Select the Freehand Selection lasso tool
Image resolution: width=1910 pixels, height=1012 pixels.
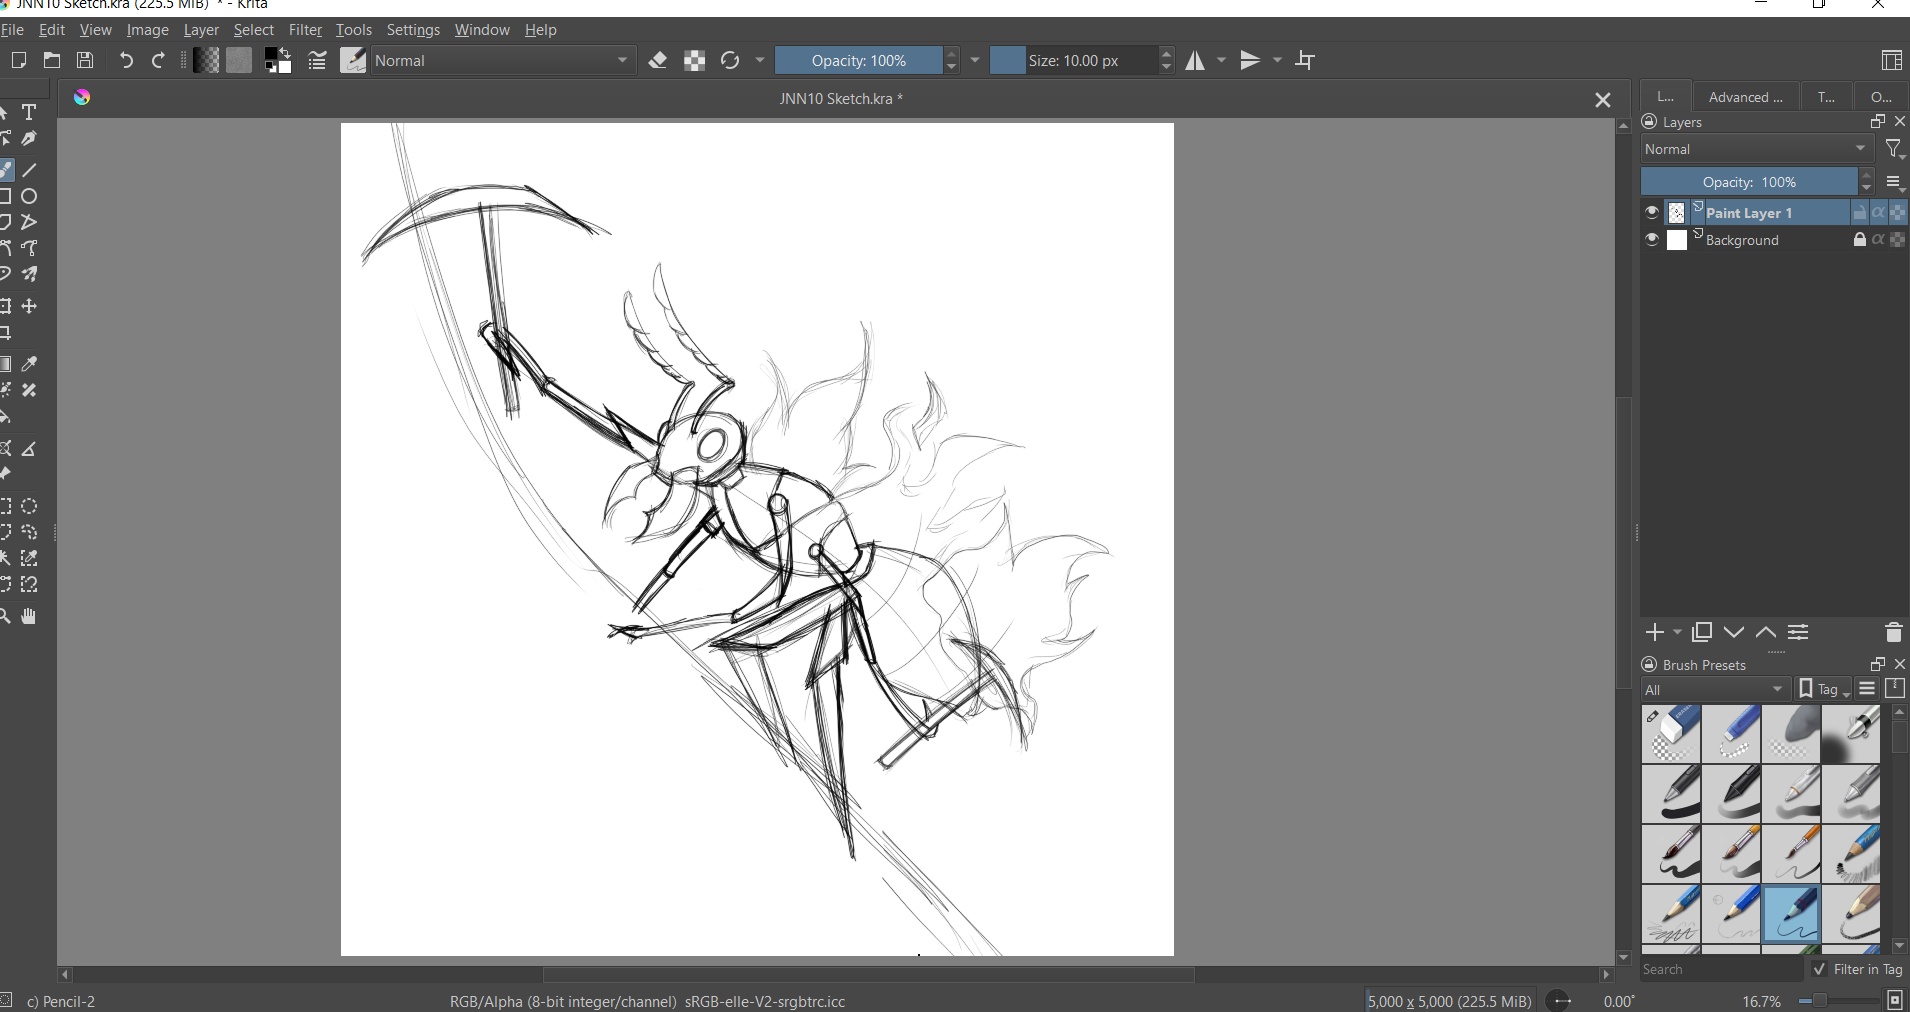pos(29,533)
